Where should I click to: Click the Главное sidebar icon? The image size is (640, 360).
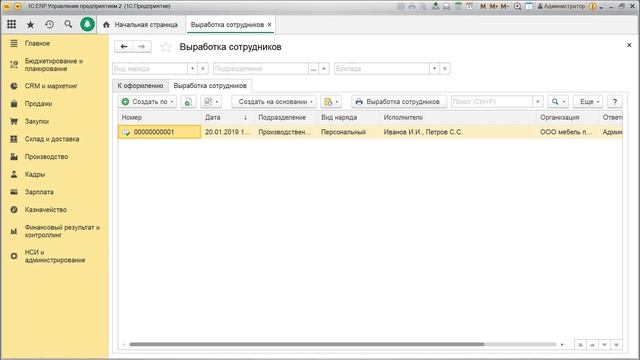[x=14, y=43]
